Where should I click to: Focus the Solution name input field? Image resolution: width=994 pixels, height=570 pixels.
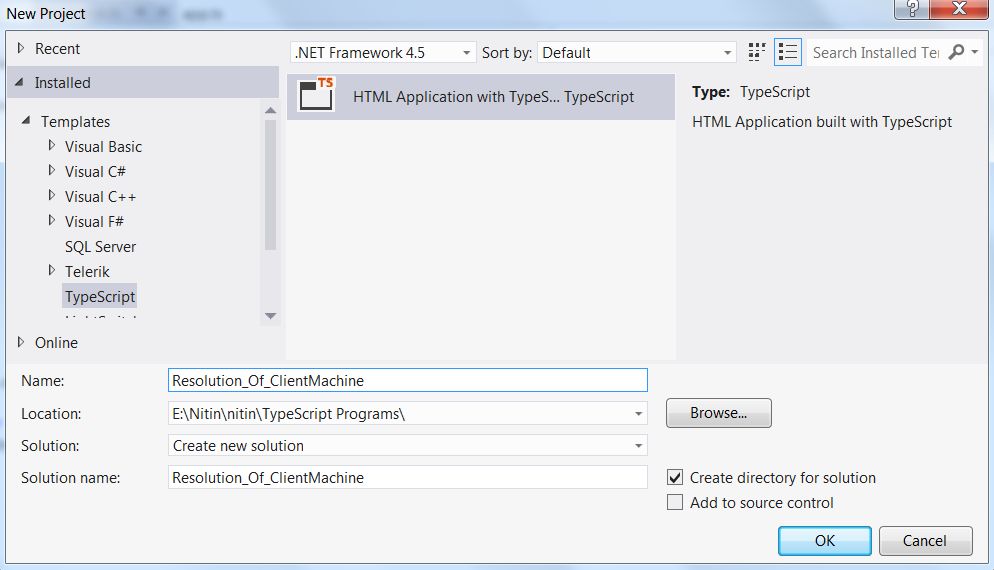pos(408,477)
